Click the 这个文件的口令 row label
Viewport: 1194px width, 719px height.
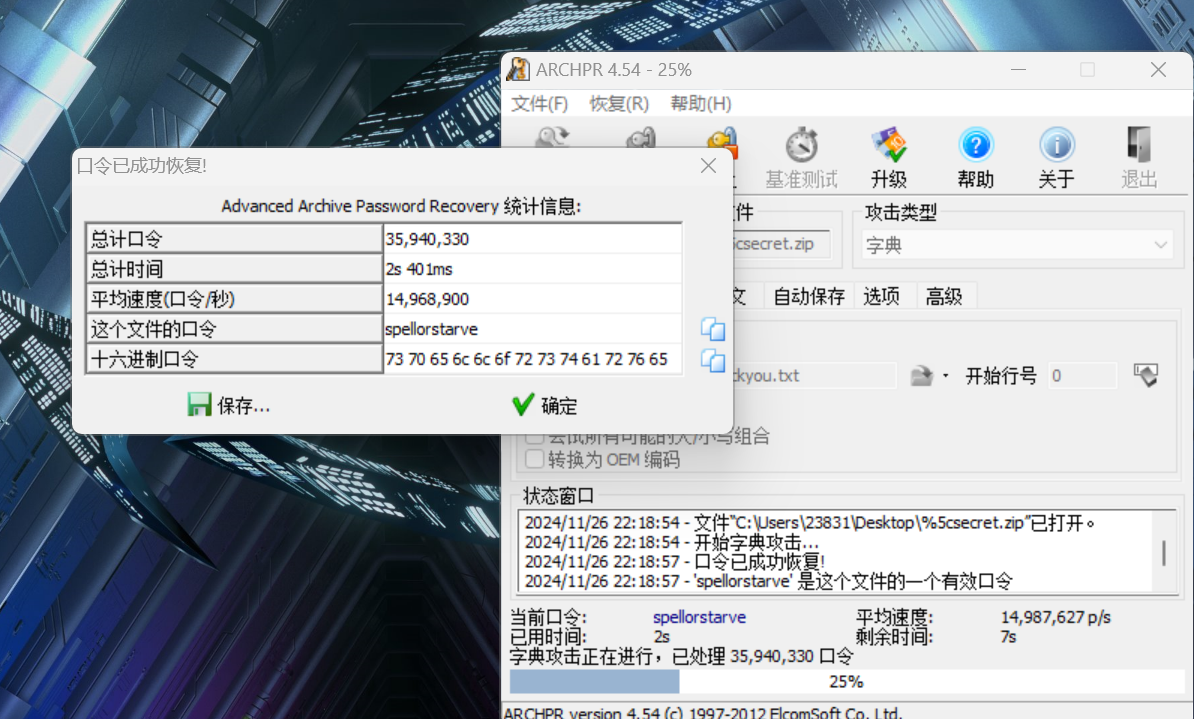[x=234, y=329]
